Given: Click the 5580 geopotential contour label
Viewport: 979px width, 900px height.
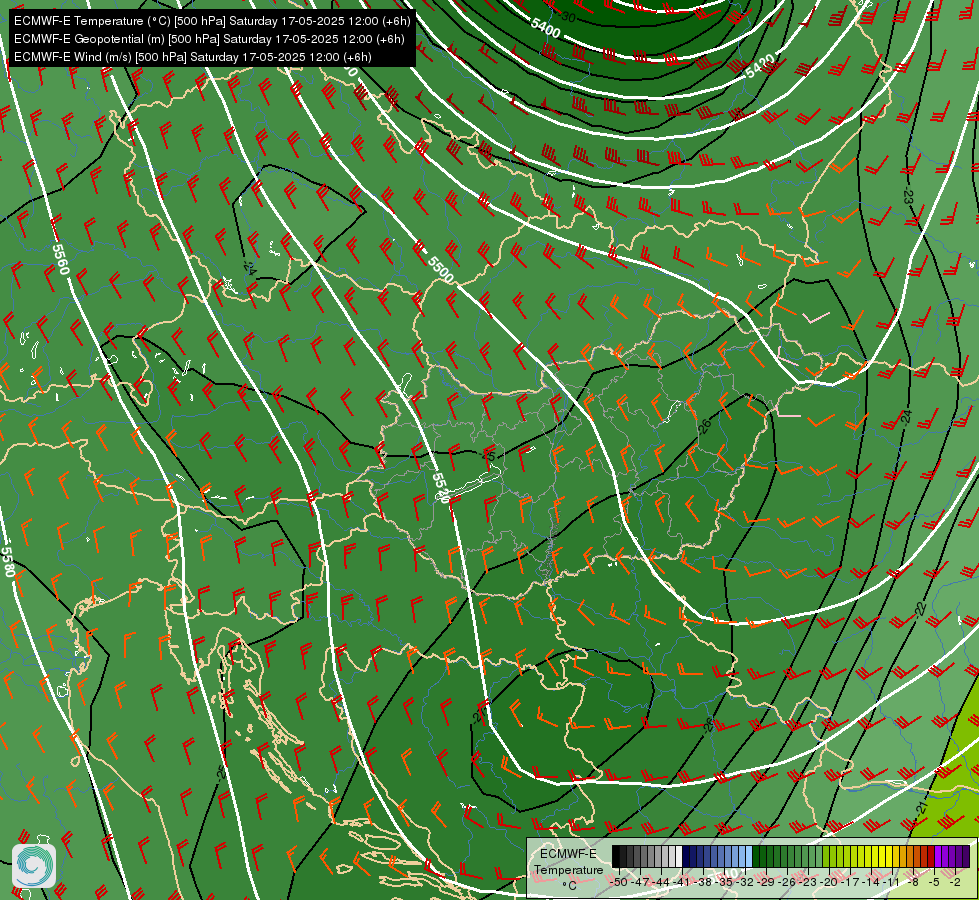Looking at the screenshot, I should pos(7,562).
